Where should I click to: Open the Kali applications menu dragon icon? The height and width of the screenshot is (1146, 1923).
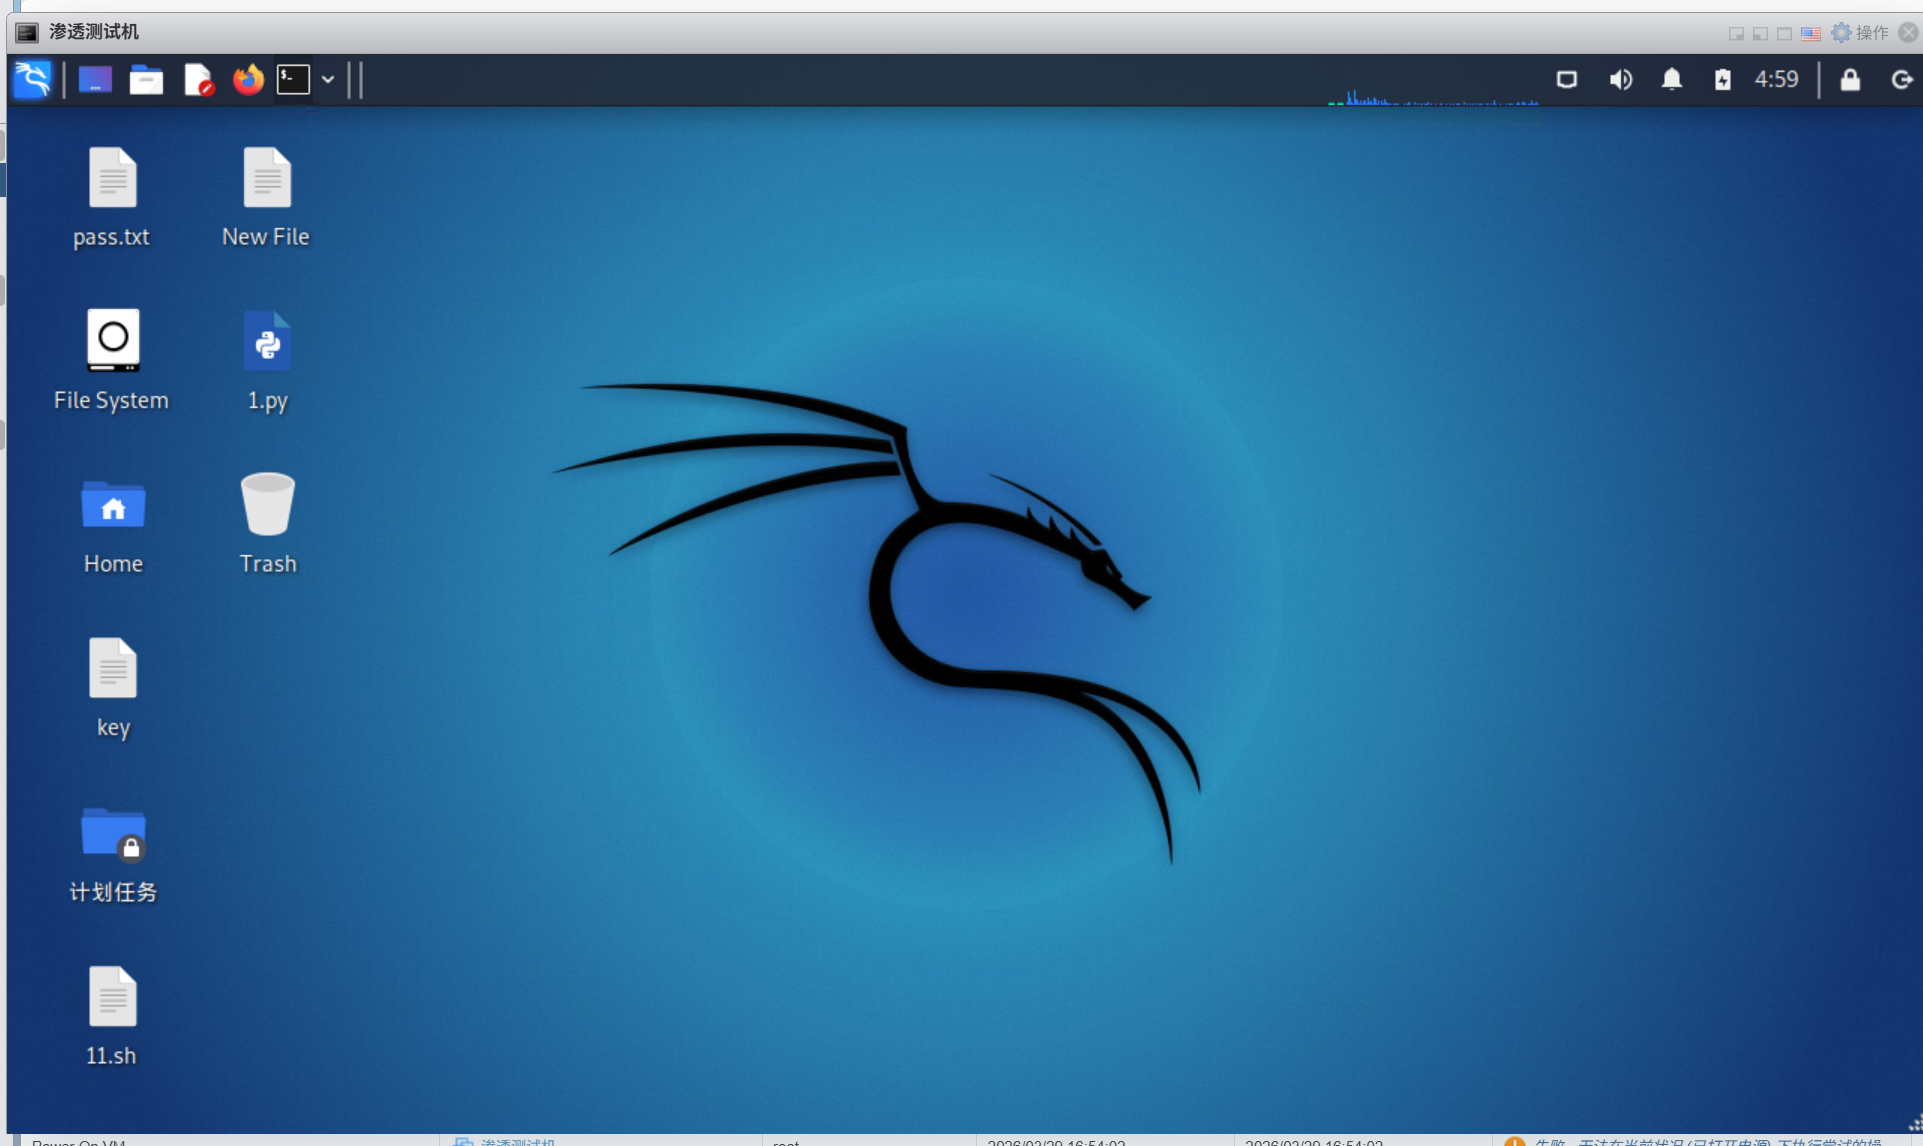pos(33,79)
